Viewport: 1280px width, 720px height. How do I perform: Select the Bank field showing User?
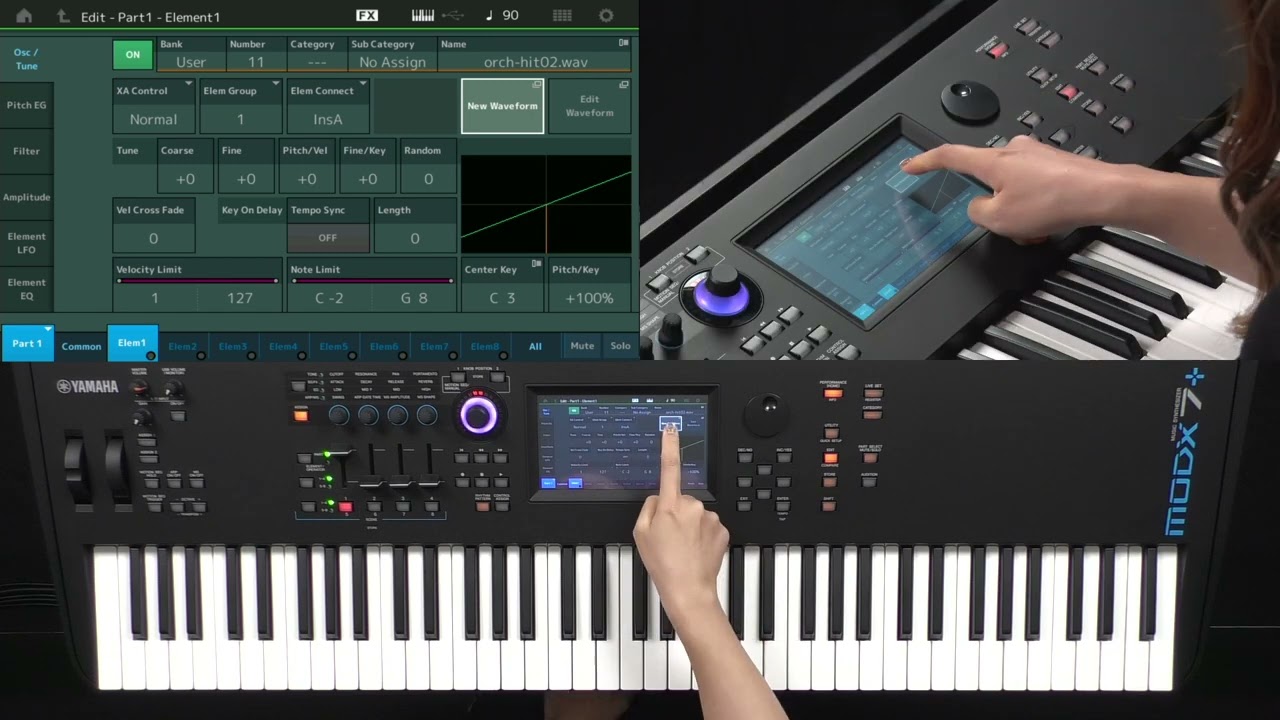click(x=190, y=62)
